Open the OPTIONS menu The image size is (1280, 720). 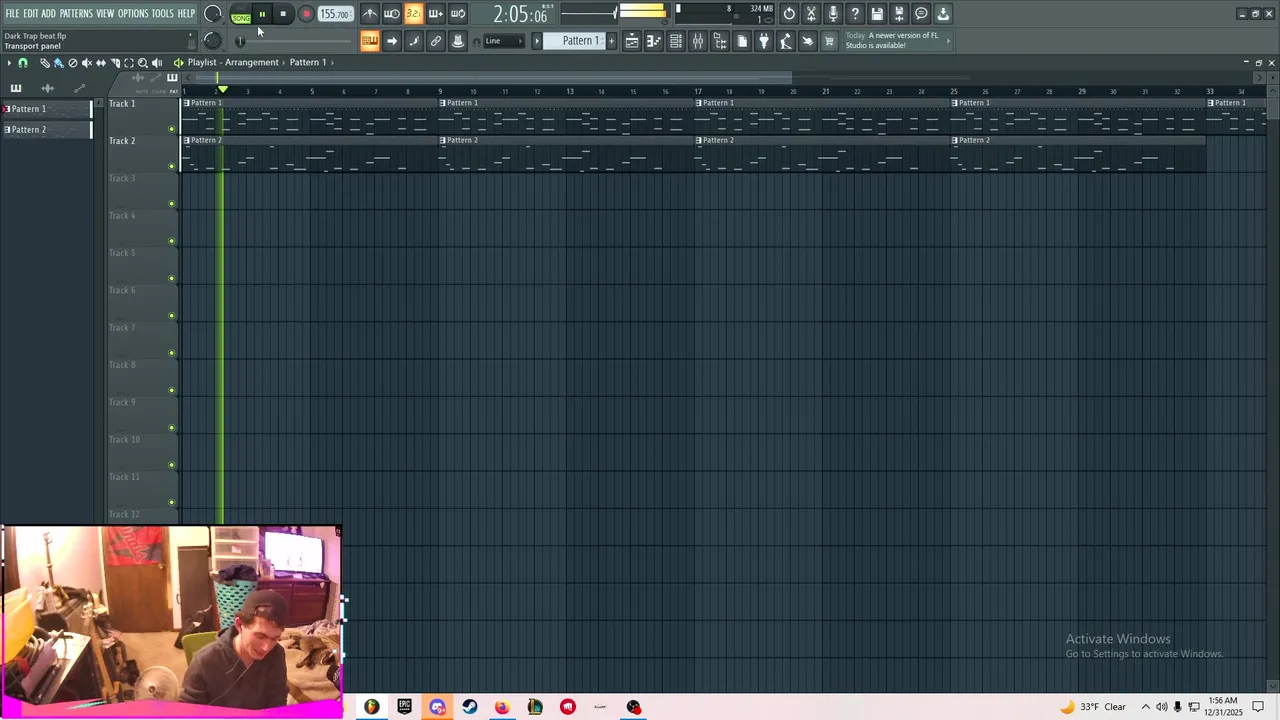[x=133, y=13]
